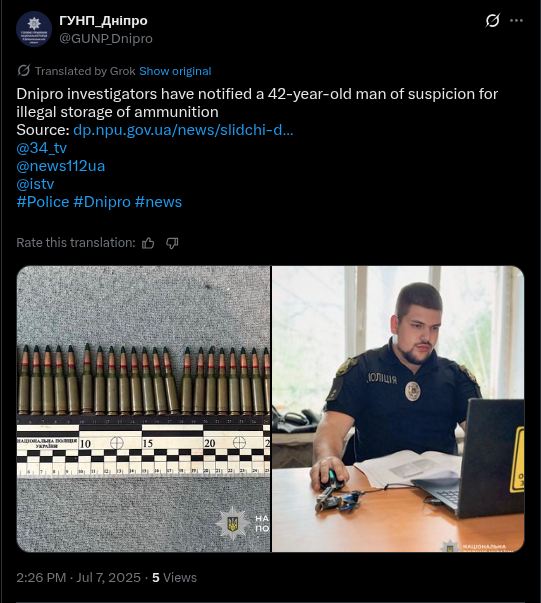Follow the #news hashtag
This screenshot has height=603, width=541.
(x=158, y=202)
